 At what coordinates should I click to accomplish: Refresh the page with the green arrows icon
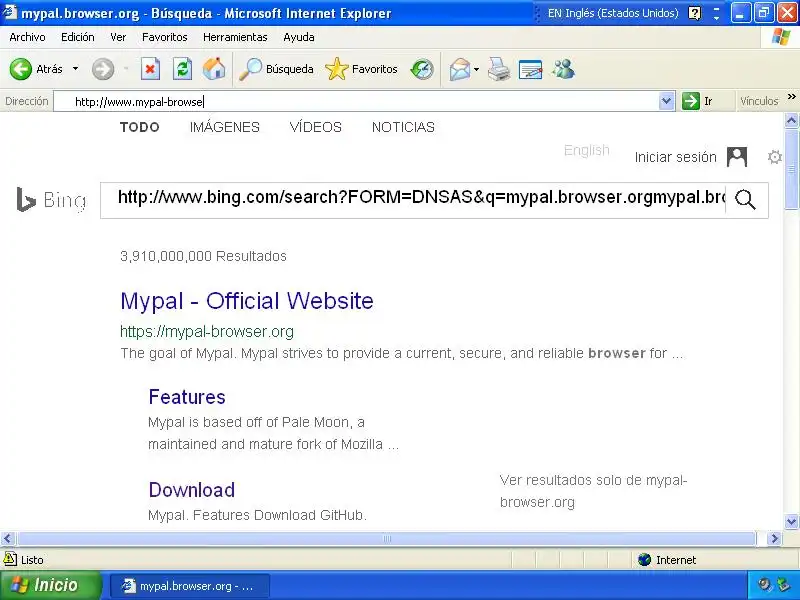(182, 69)
